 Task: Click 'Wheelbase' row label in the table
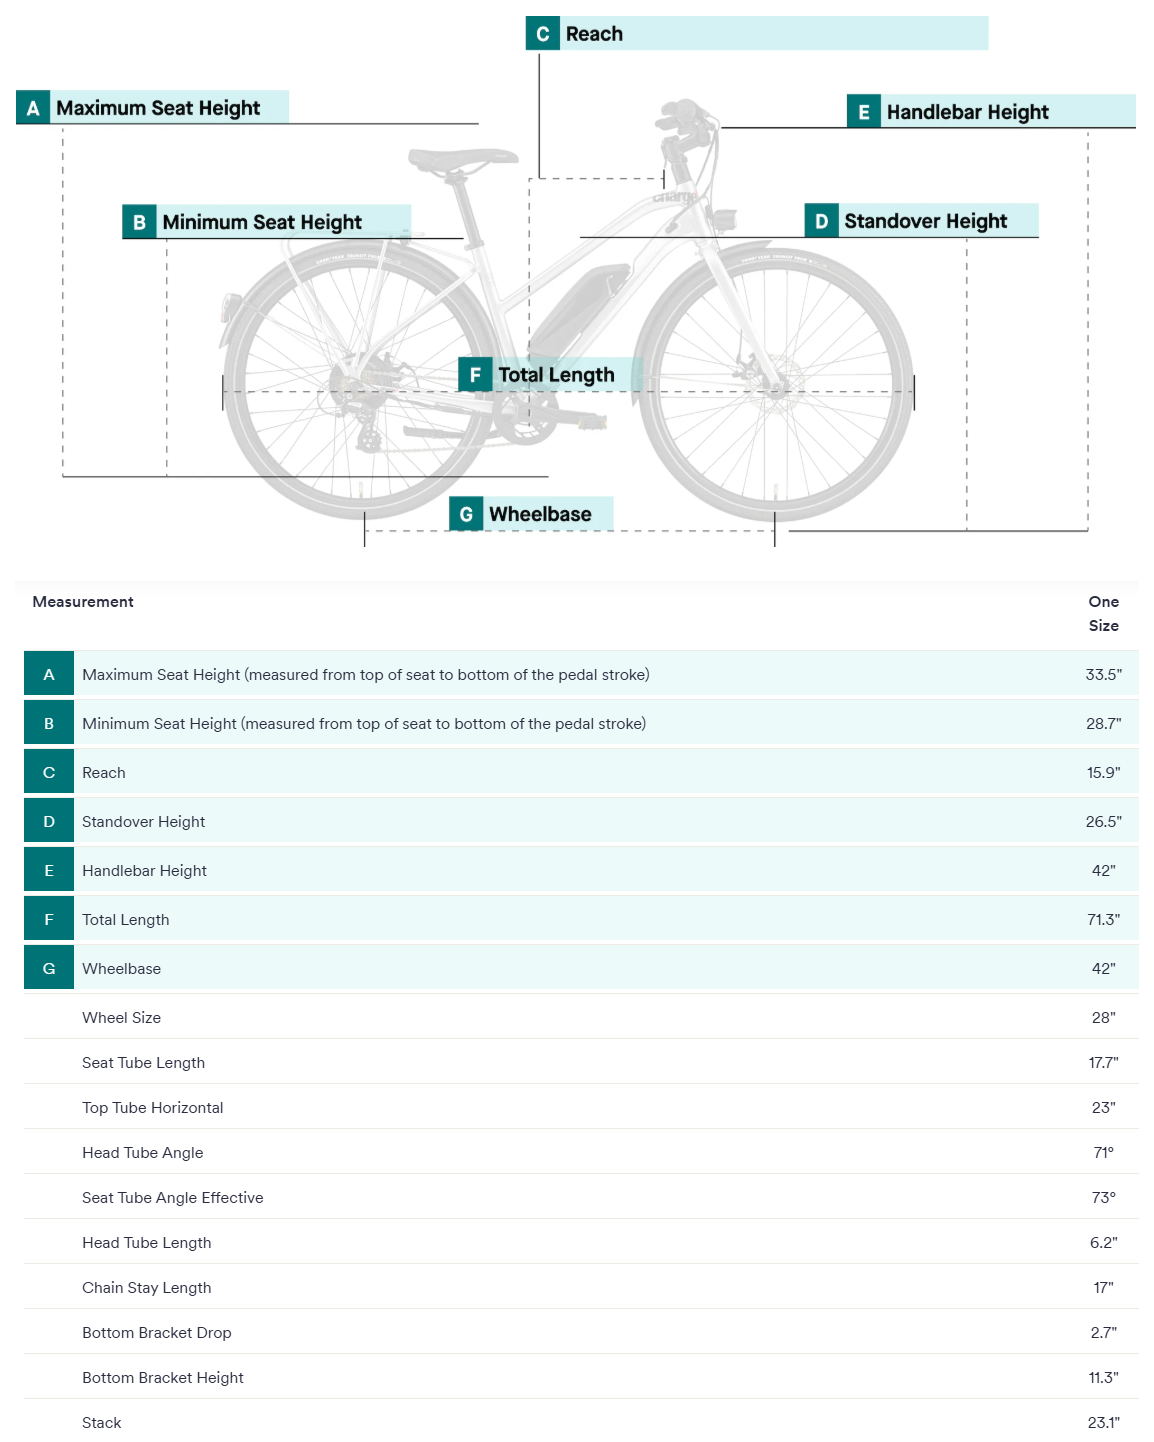[122, 968]
